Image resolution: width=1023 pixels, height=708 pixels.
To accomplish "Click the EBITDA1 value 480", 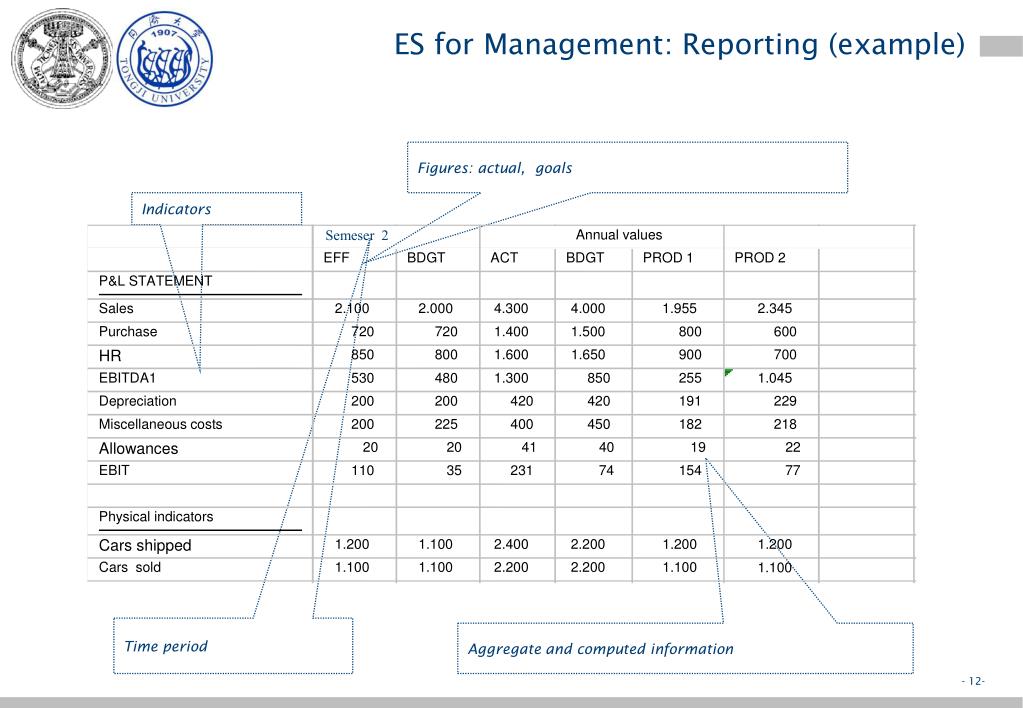I will pyautogui.click(x=446, y=378).
